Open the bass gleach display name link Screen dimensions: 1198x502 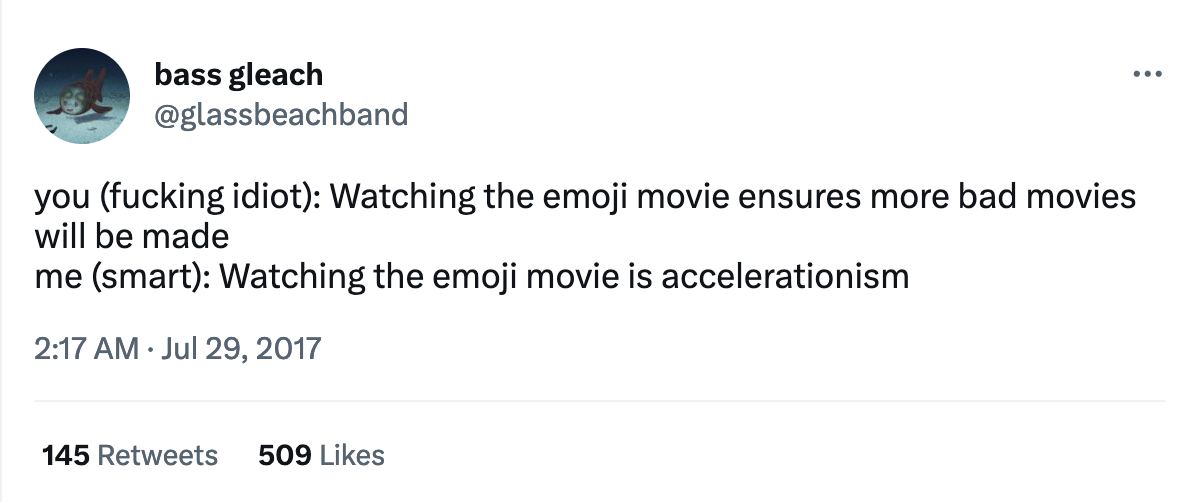pyautogui.click(x=239, y=74)
